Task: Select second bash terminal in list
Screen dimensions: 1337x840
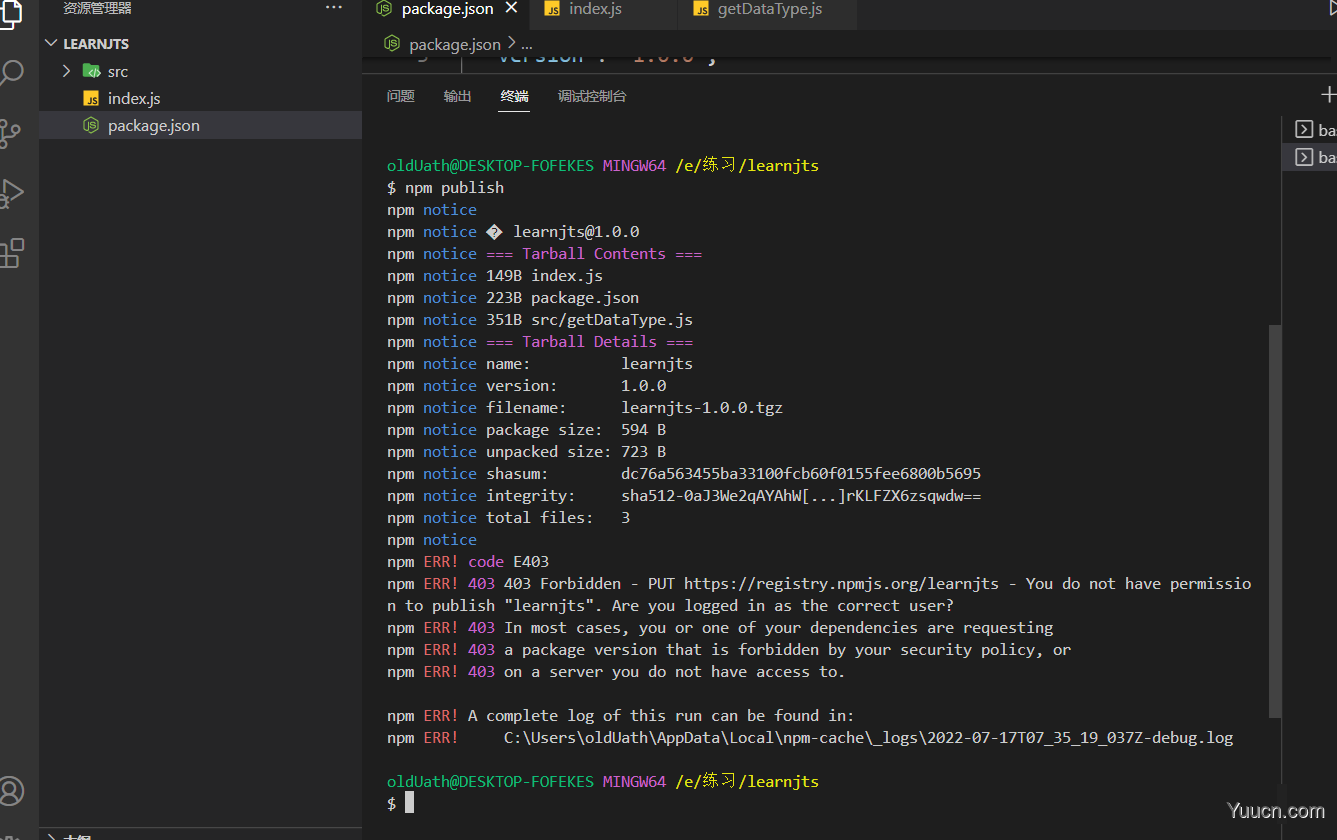Action: [x=1310, y=157]
